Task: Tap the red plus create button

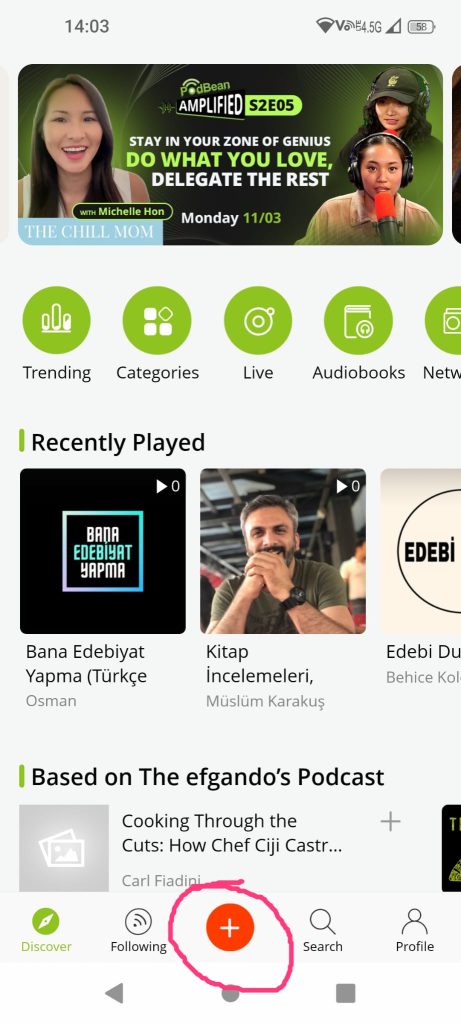Action: point(230,927)
